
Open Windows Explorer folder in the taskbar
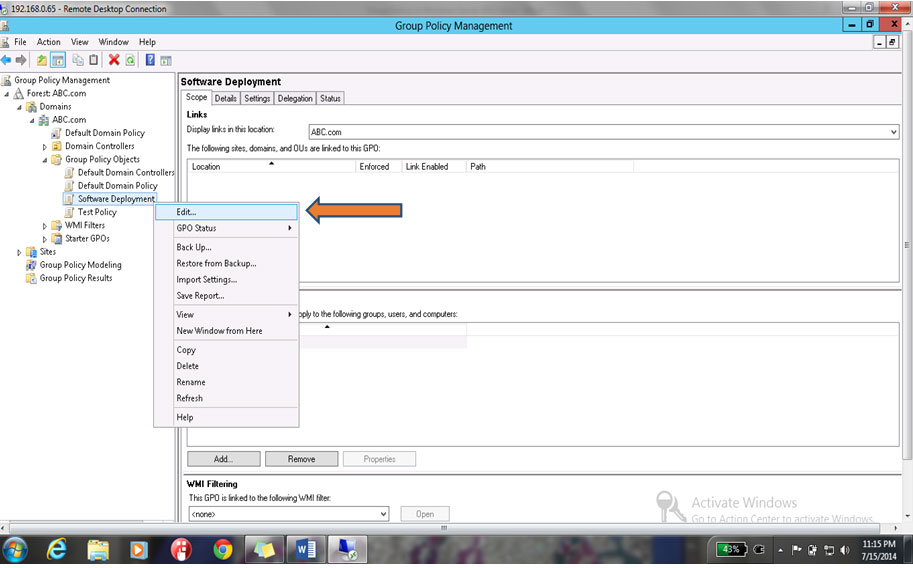(98, 549)
